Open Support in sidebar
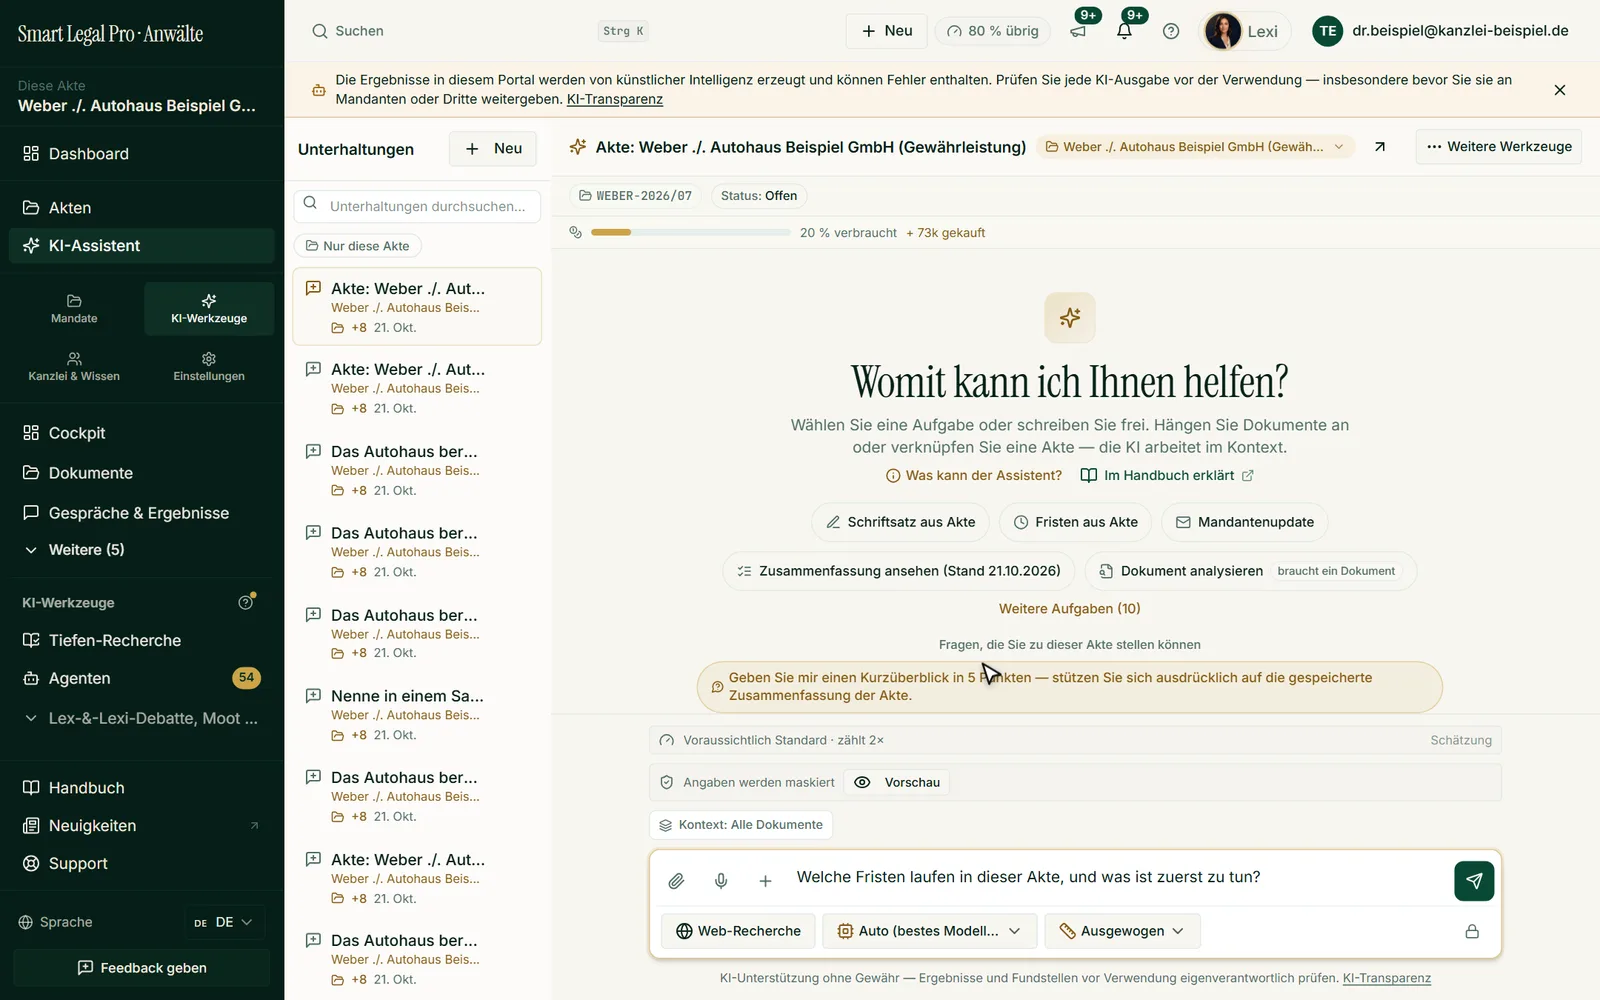Viewport: 1600px width, 1000px height. tap(142, 864)
